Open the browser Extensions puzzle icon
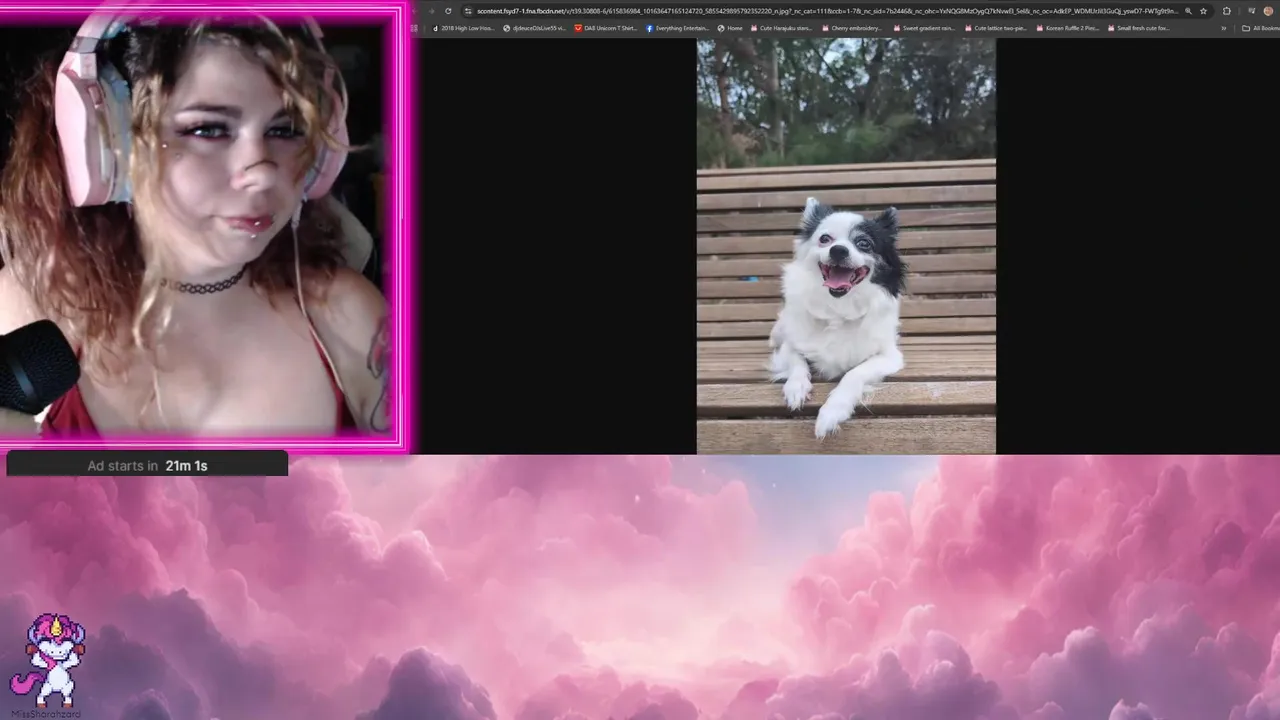 coord(1227,11)
